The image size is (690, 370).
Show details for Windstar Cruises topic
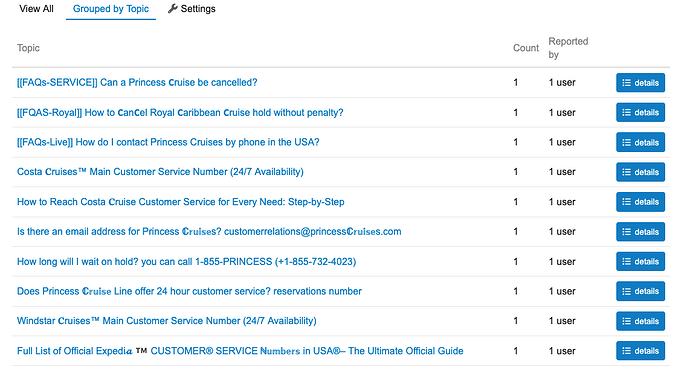point(640,321)
